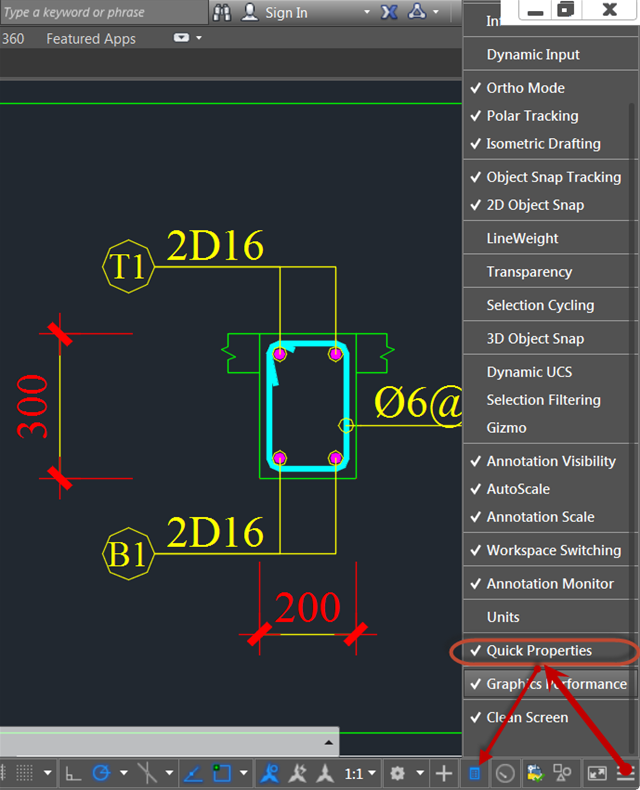Focus the keyword or phrase search field
Screen dimensions: 640x790
point(103,12)
